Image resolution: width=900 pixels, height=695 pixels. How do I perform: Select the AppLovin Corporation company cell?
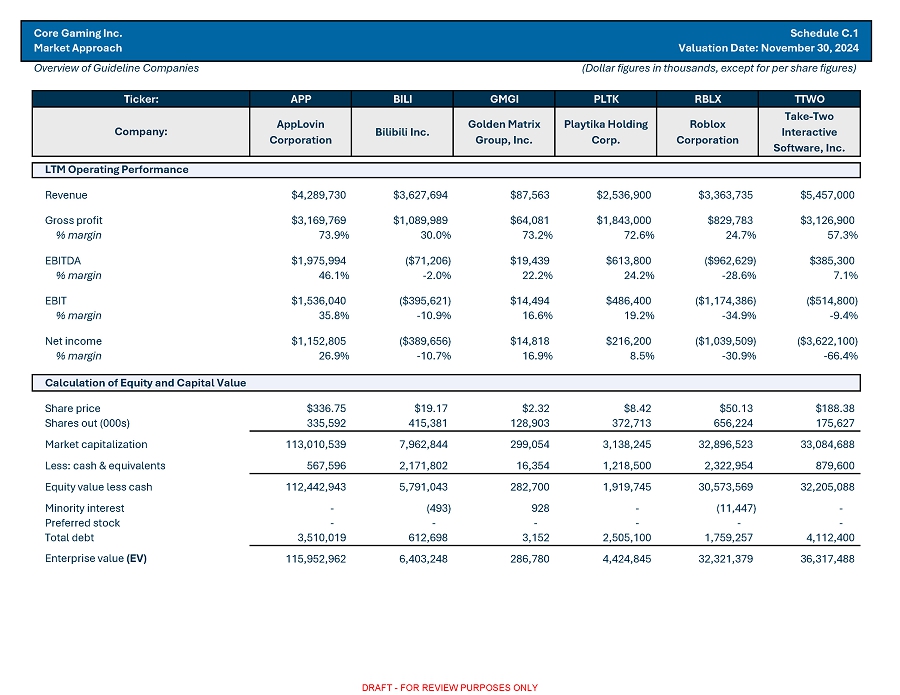[300, 132]
